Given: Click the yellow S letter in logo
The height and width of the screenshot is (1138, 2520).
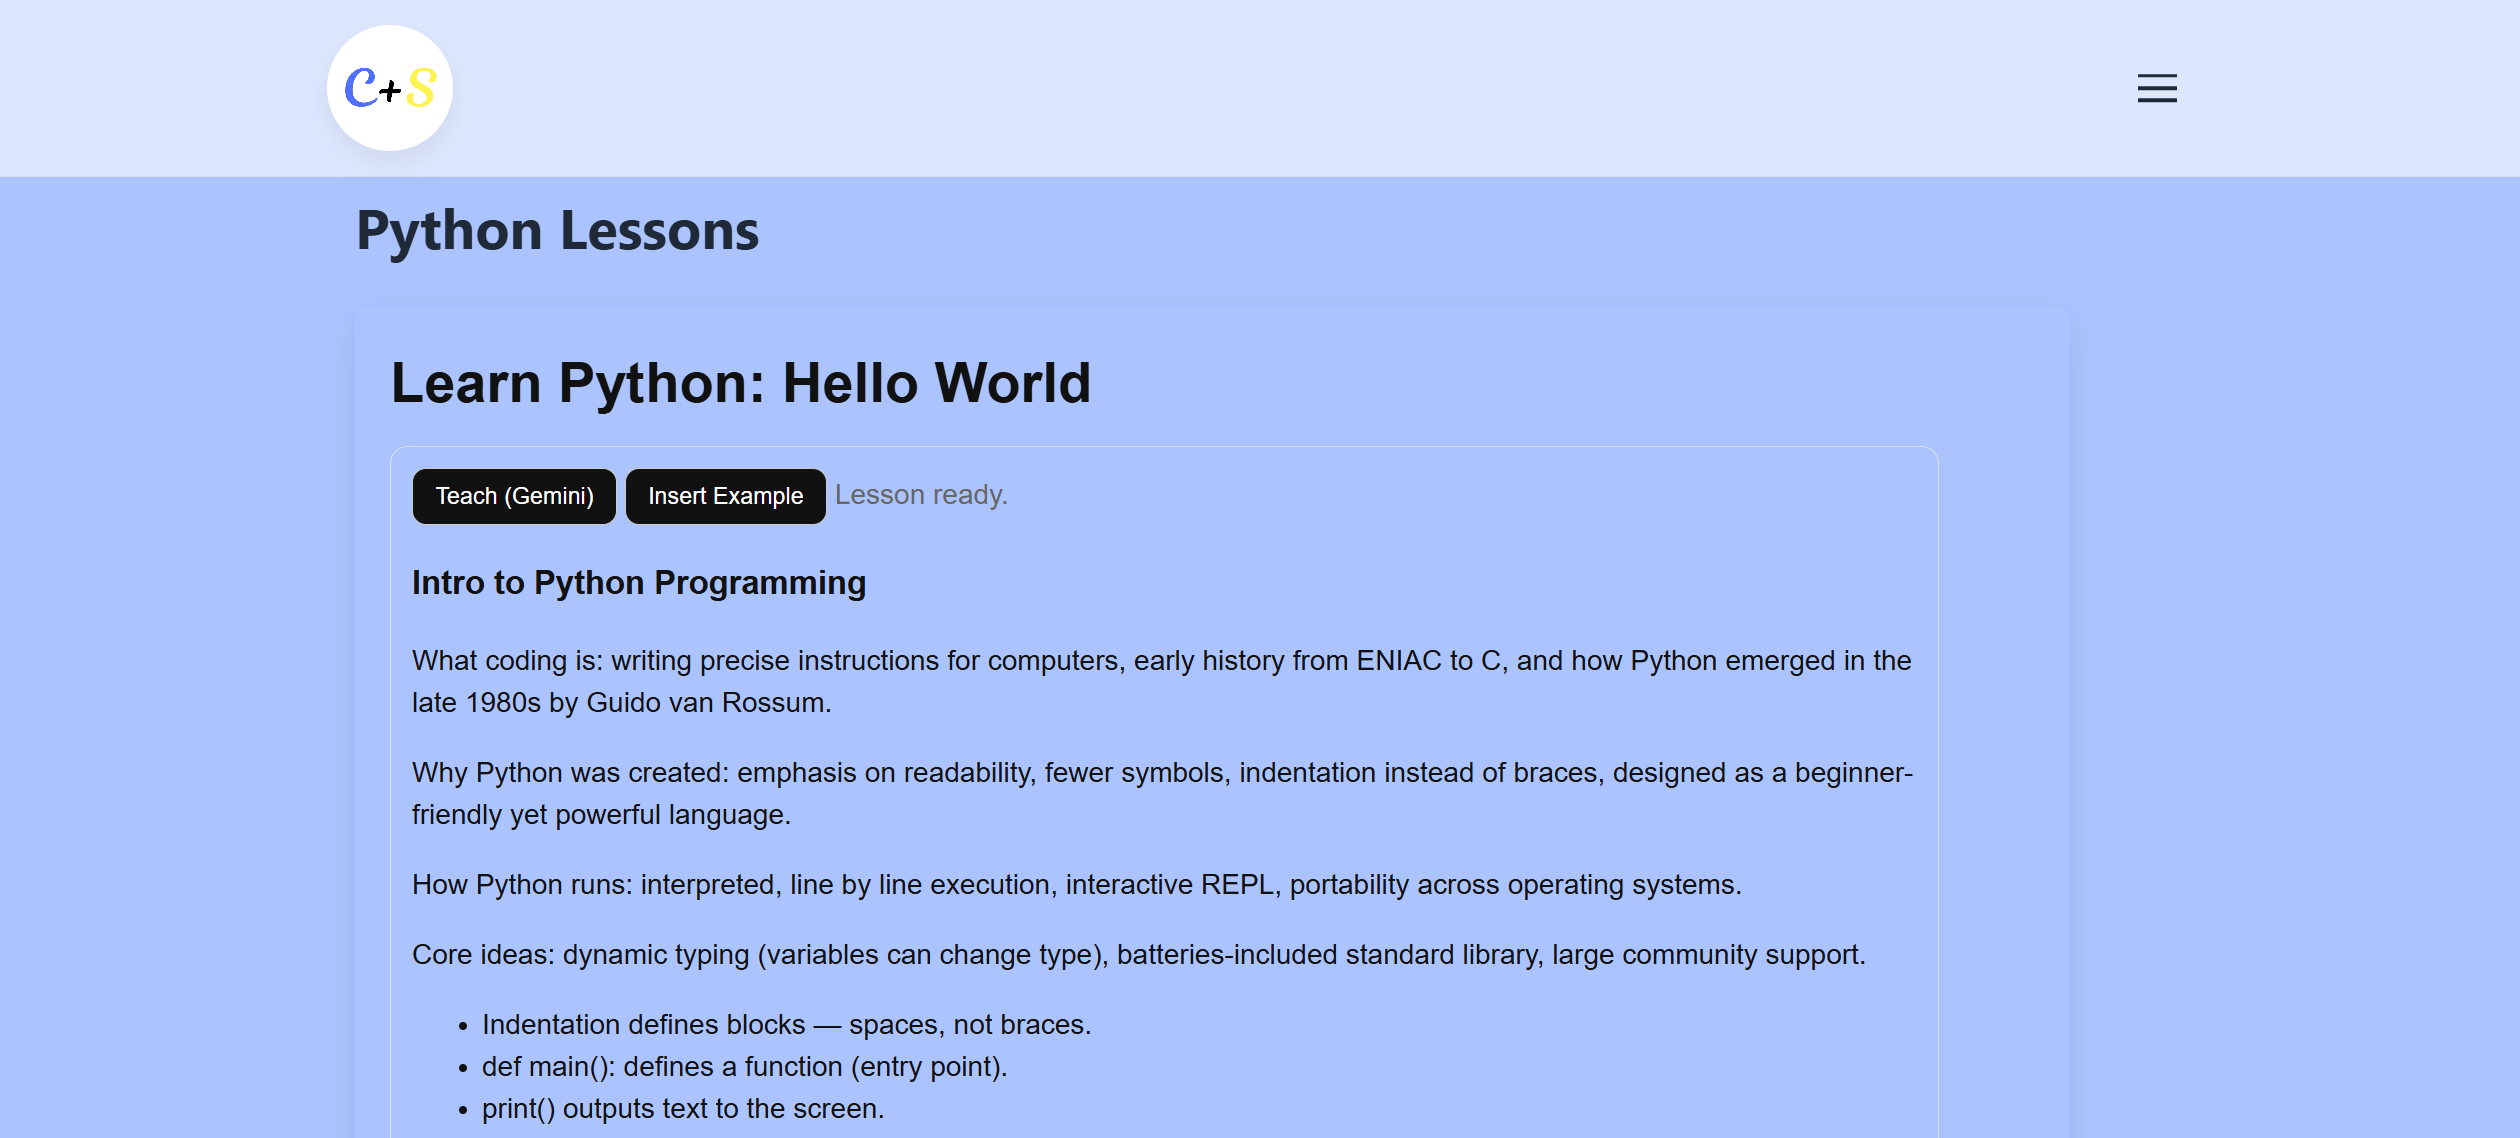Looking at the screenshot, I should 422,88.
